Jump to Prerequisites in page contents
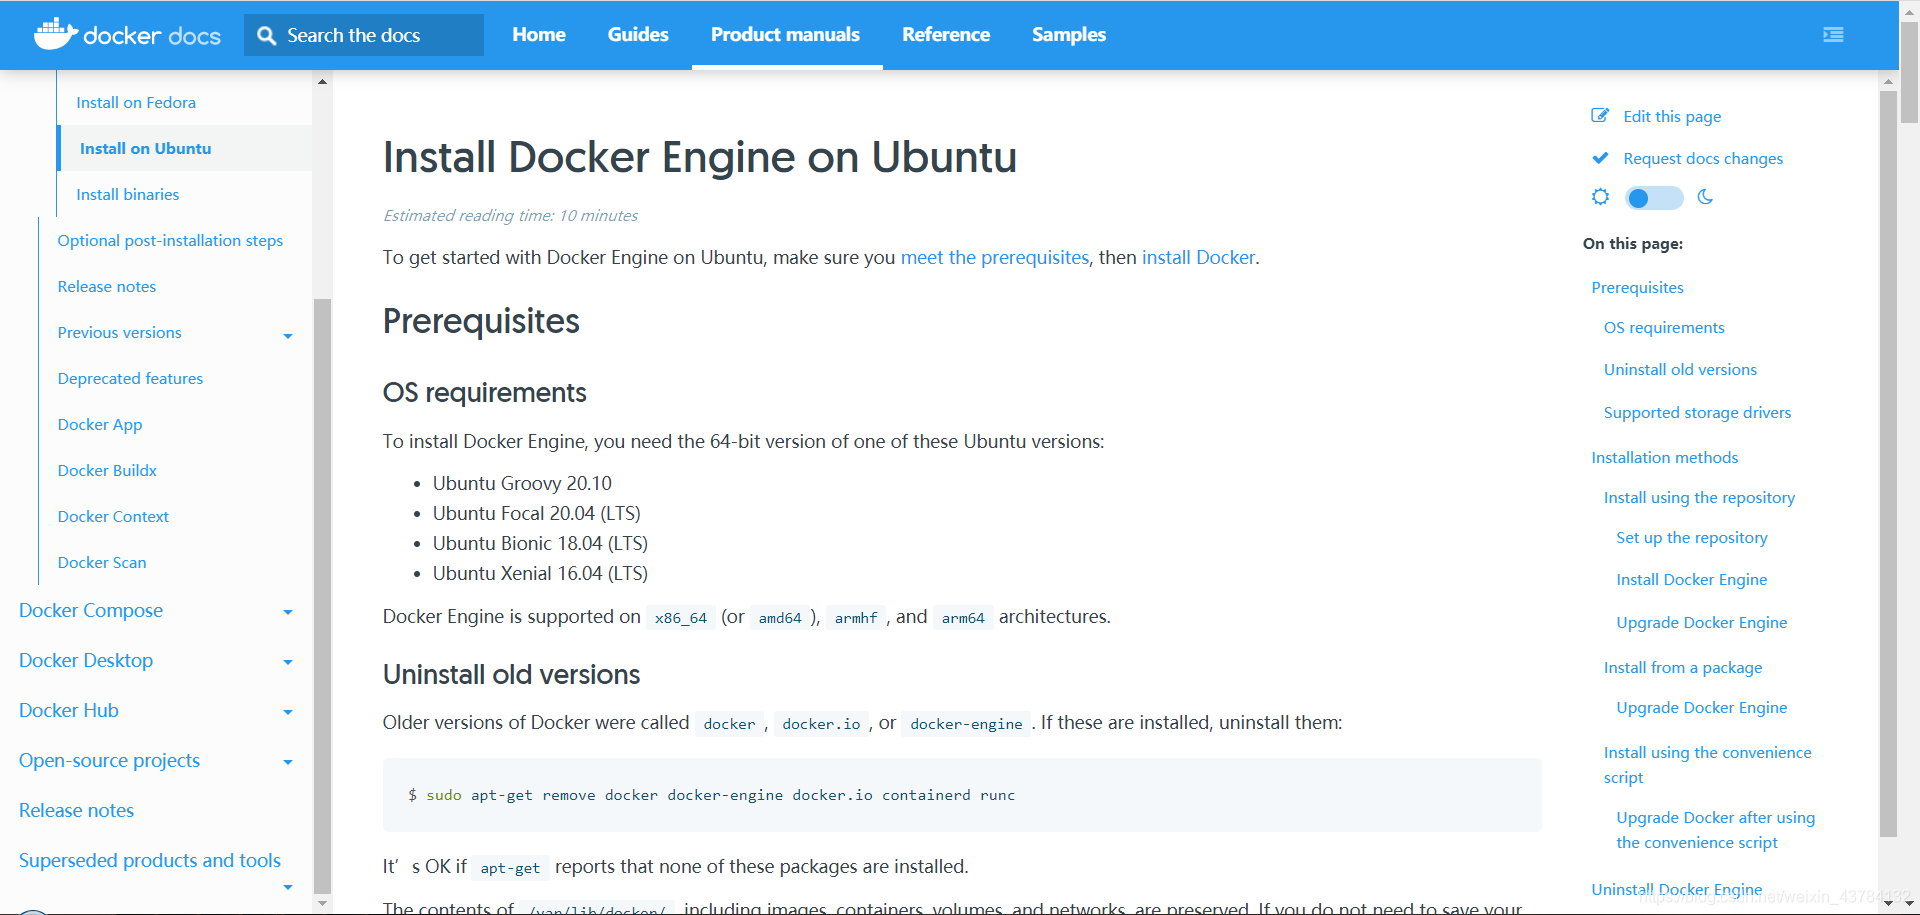1920x915 pixels. tap(1637, 287)
